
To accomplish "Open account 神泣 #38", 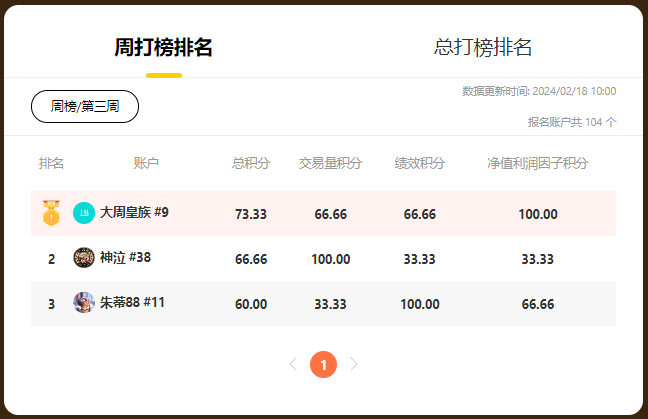I will (125, 257).
